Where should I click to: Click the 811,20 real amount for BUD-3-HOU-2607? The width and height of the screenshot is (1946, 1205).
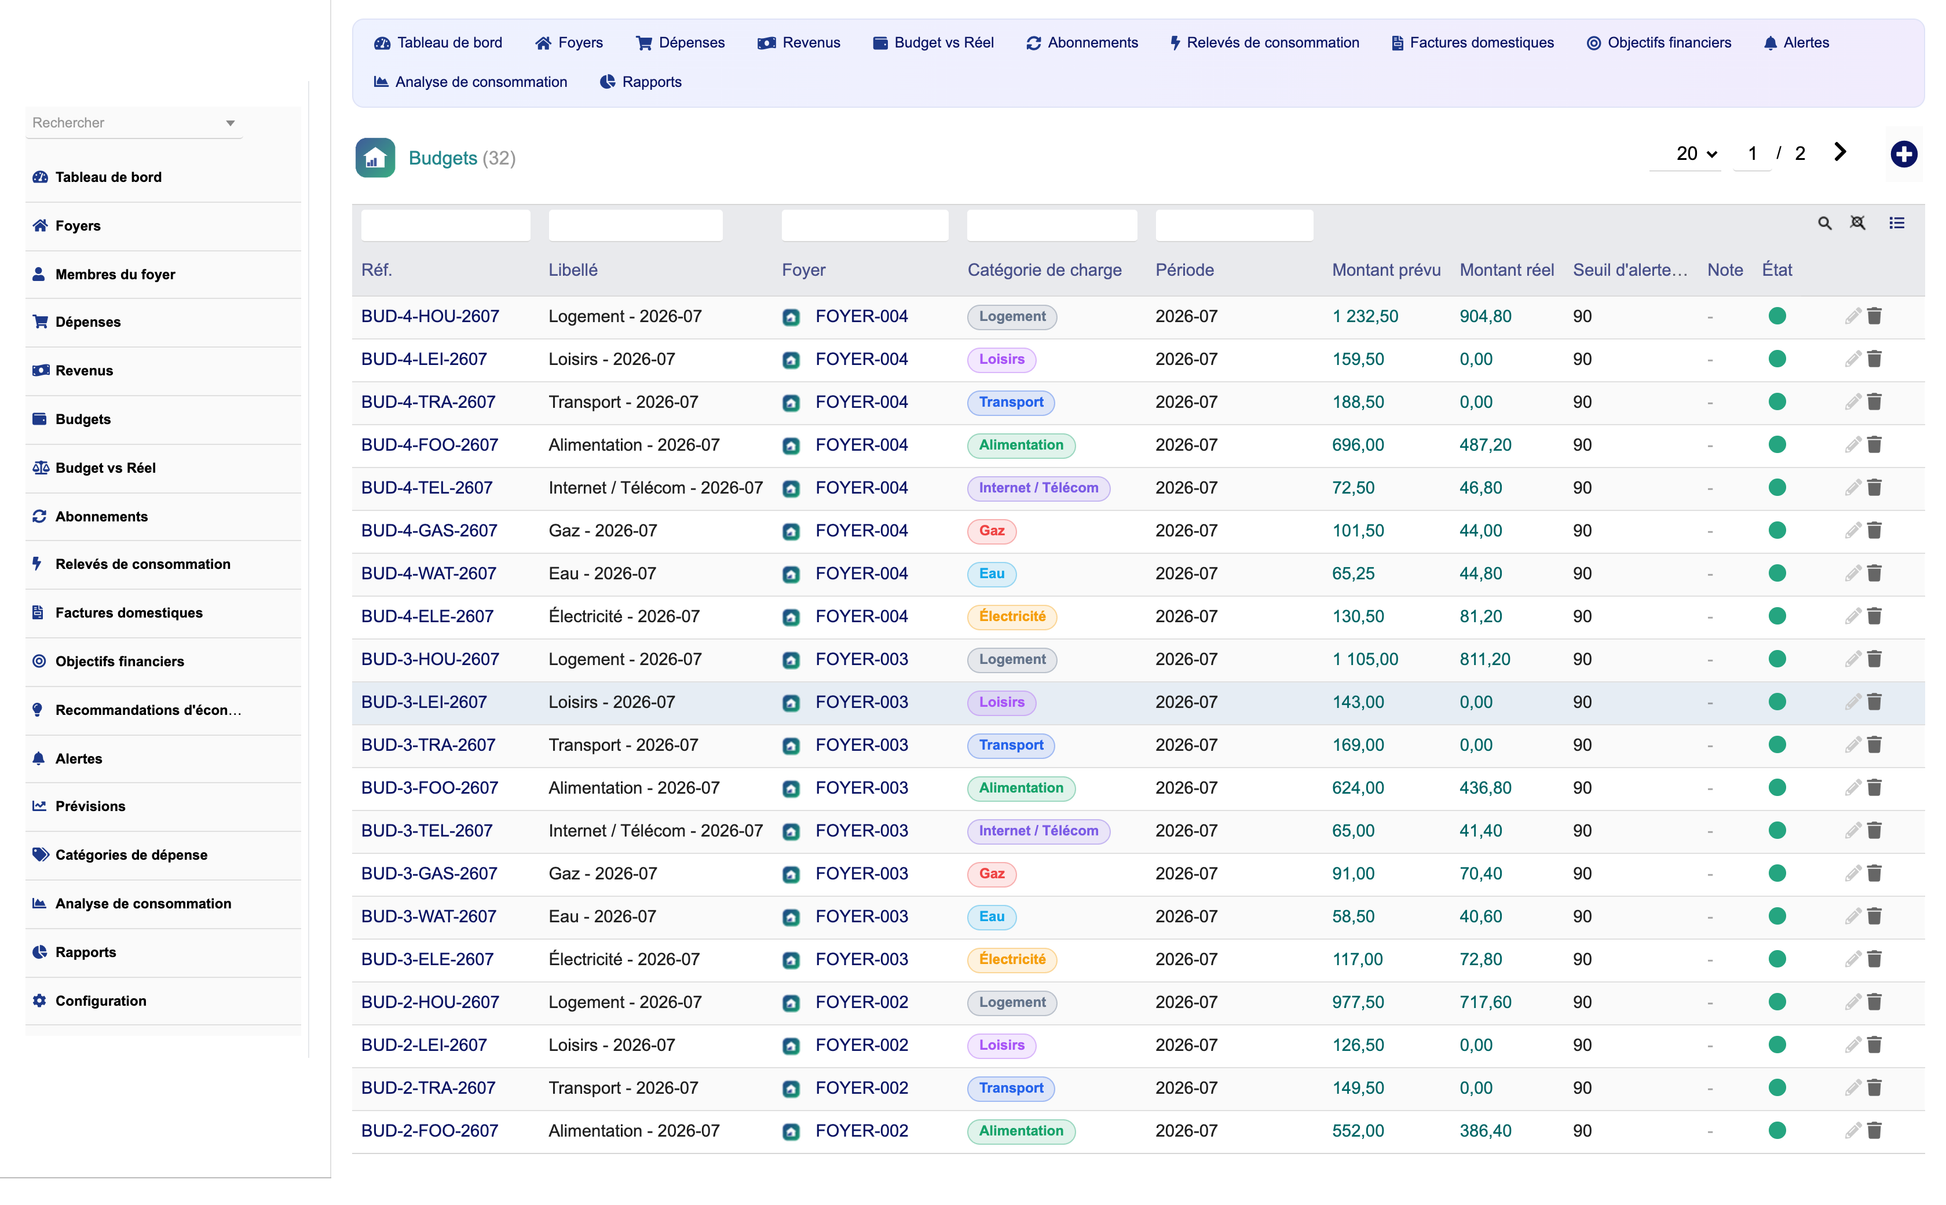click(x=1485, y=659)
